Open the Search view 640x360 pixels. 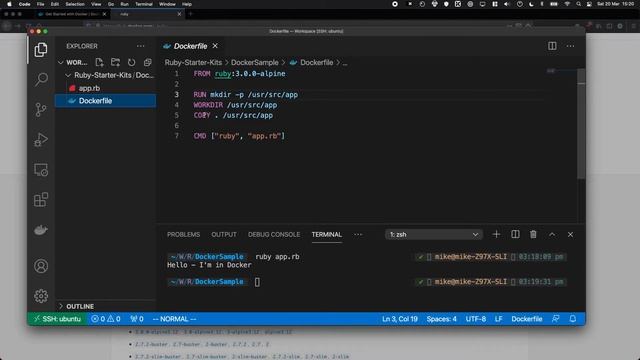pos(41,79)
